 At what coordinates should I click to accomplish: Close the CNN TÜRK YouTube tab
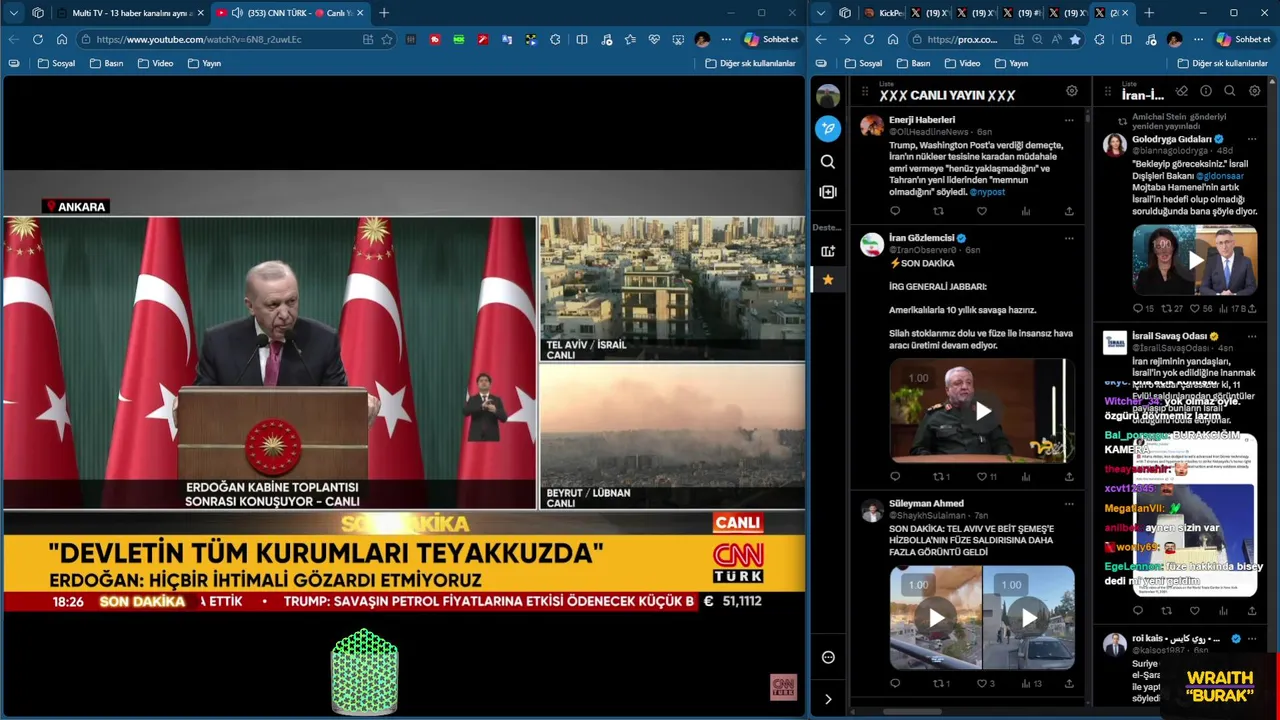(360, 13)
